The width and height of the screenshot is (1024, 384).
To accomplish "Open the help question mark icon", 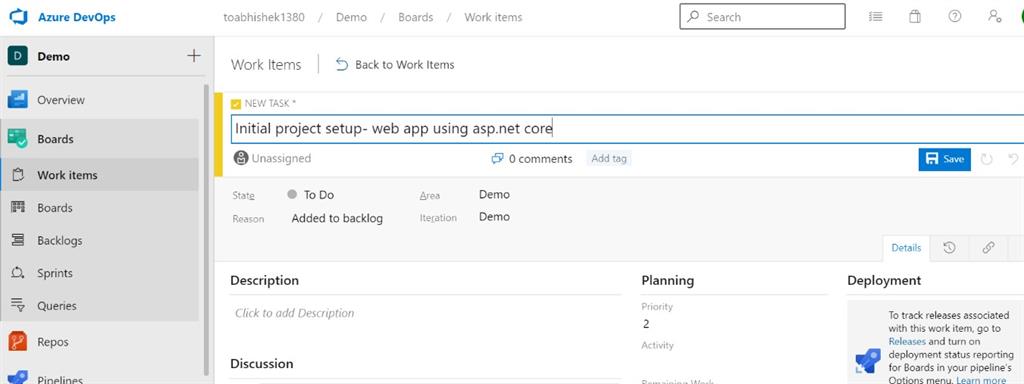I will point(955,17).
